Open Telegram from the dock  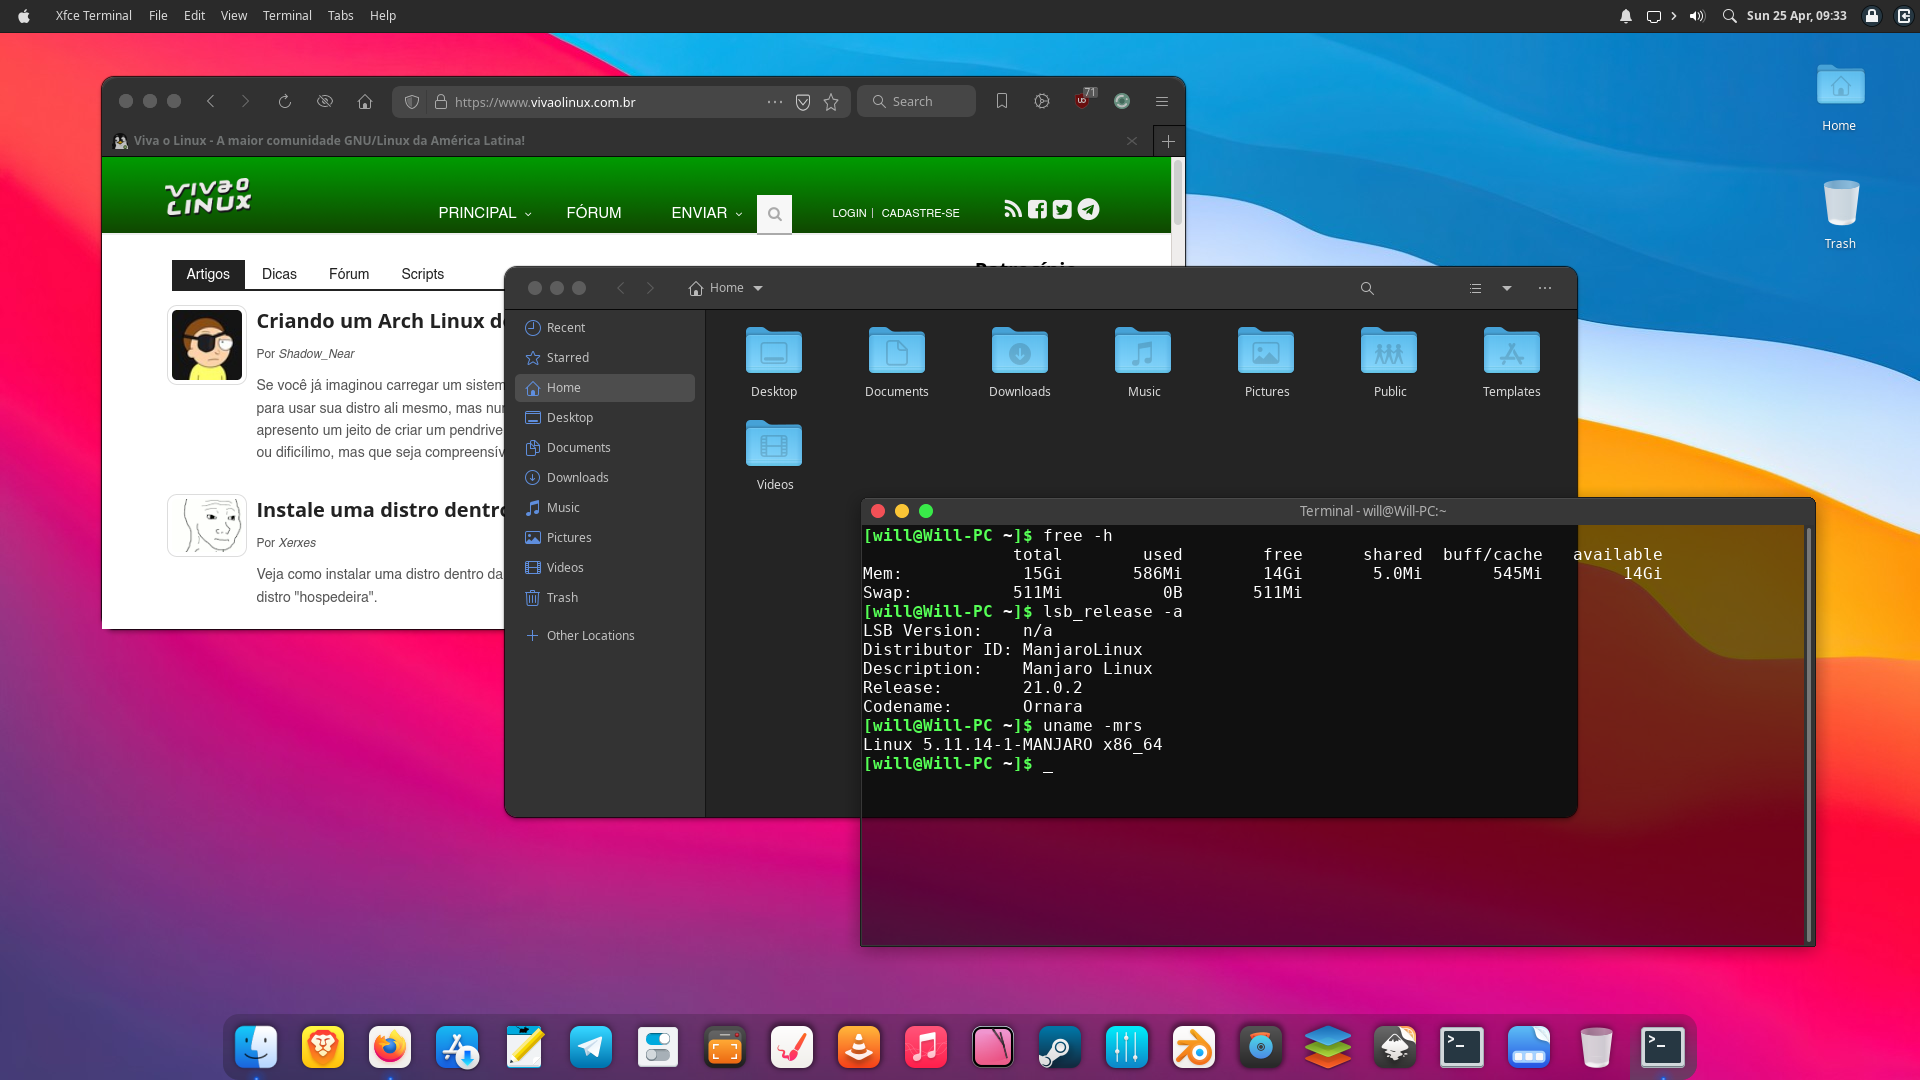tap(591, 1047)
